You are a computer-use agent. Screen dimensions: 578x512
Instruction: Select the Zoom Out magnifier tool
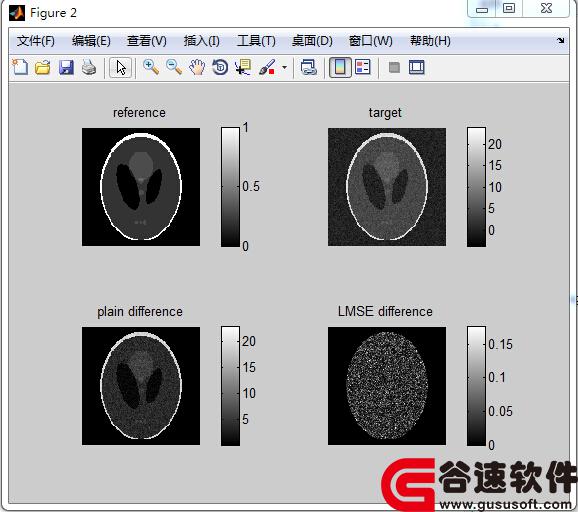point(174,67)
